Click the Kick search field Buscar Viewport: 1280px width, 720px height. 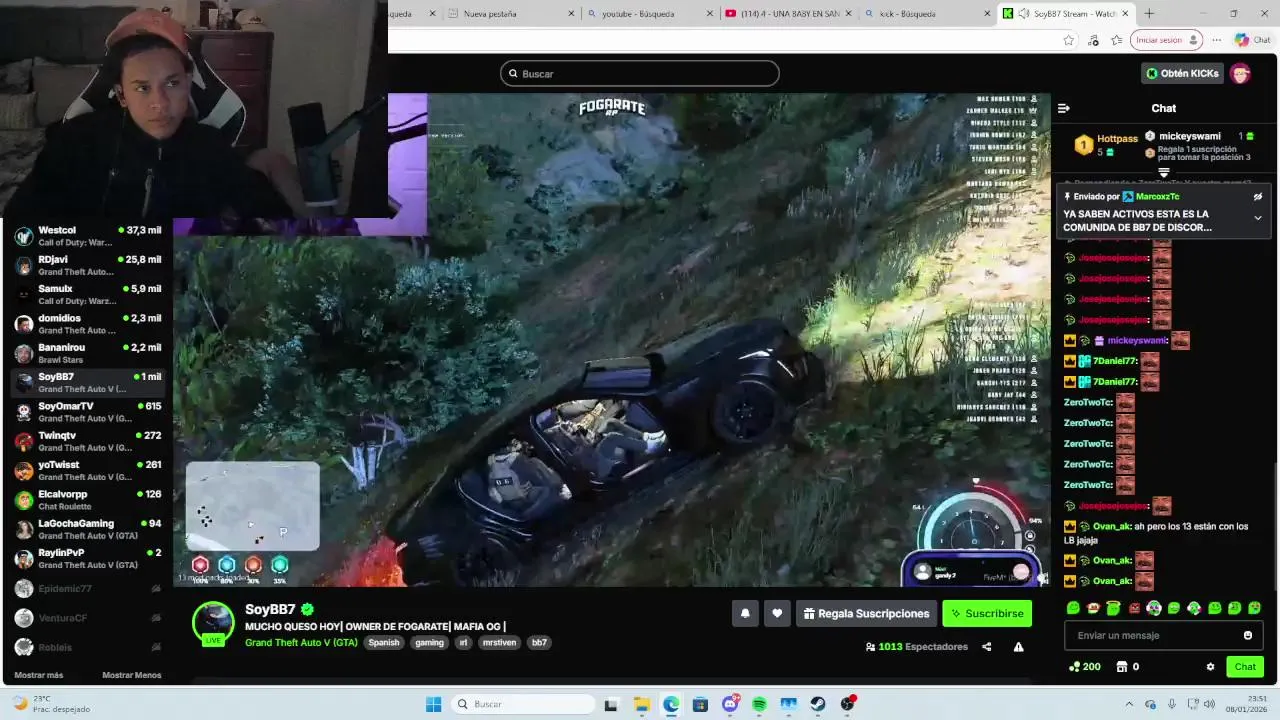[x=640, y=73]
